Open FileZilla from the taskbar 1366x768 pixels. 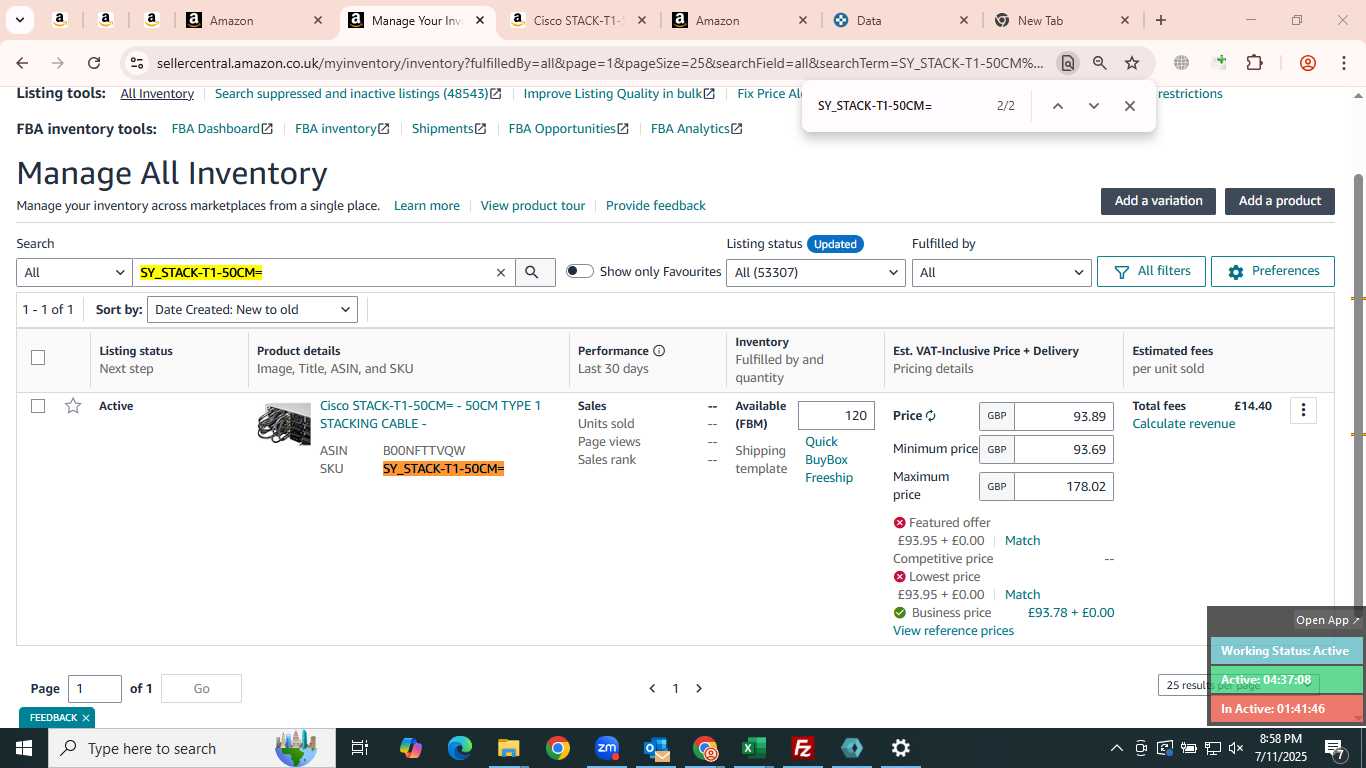point(802,748)
